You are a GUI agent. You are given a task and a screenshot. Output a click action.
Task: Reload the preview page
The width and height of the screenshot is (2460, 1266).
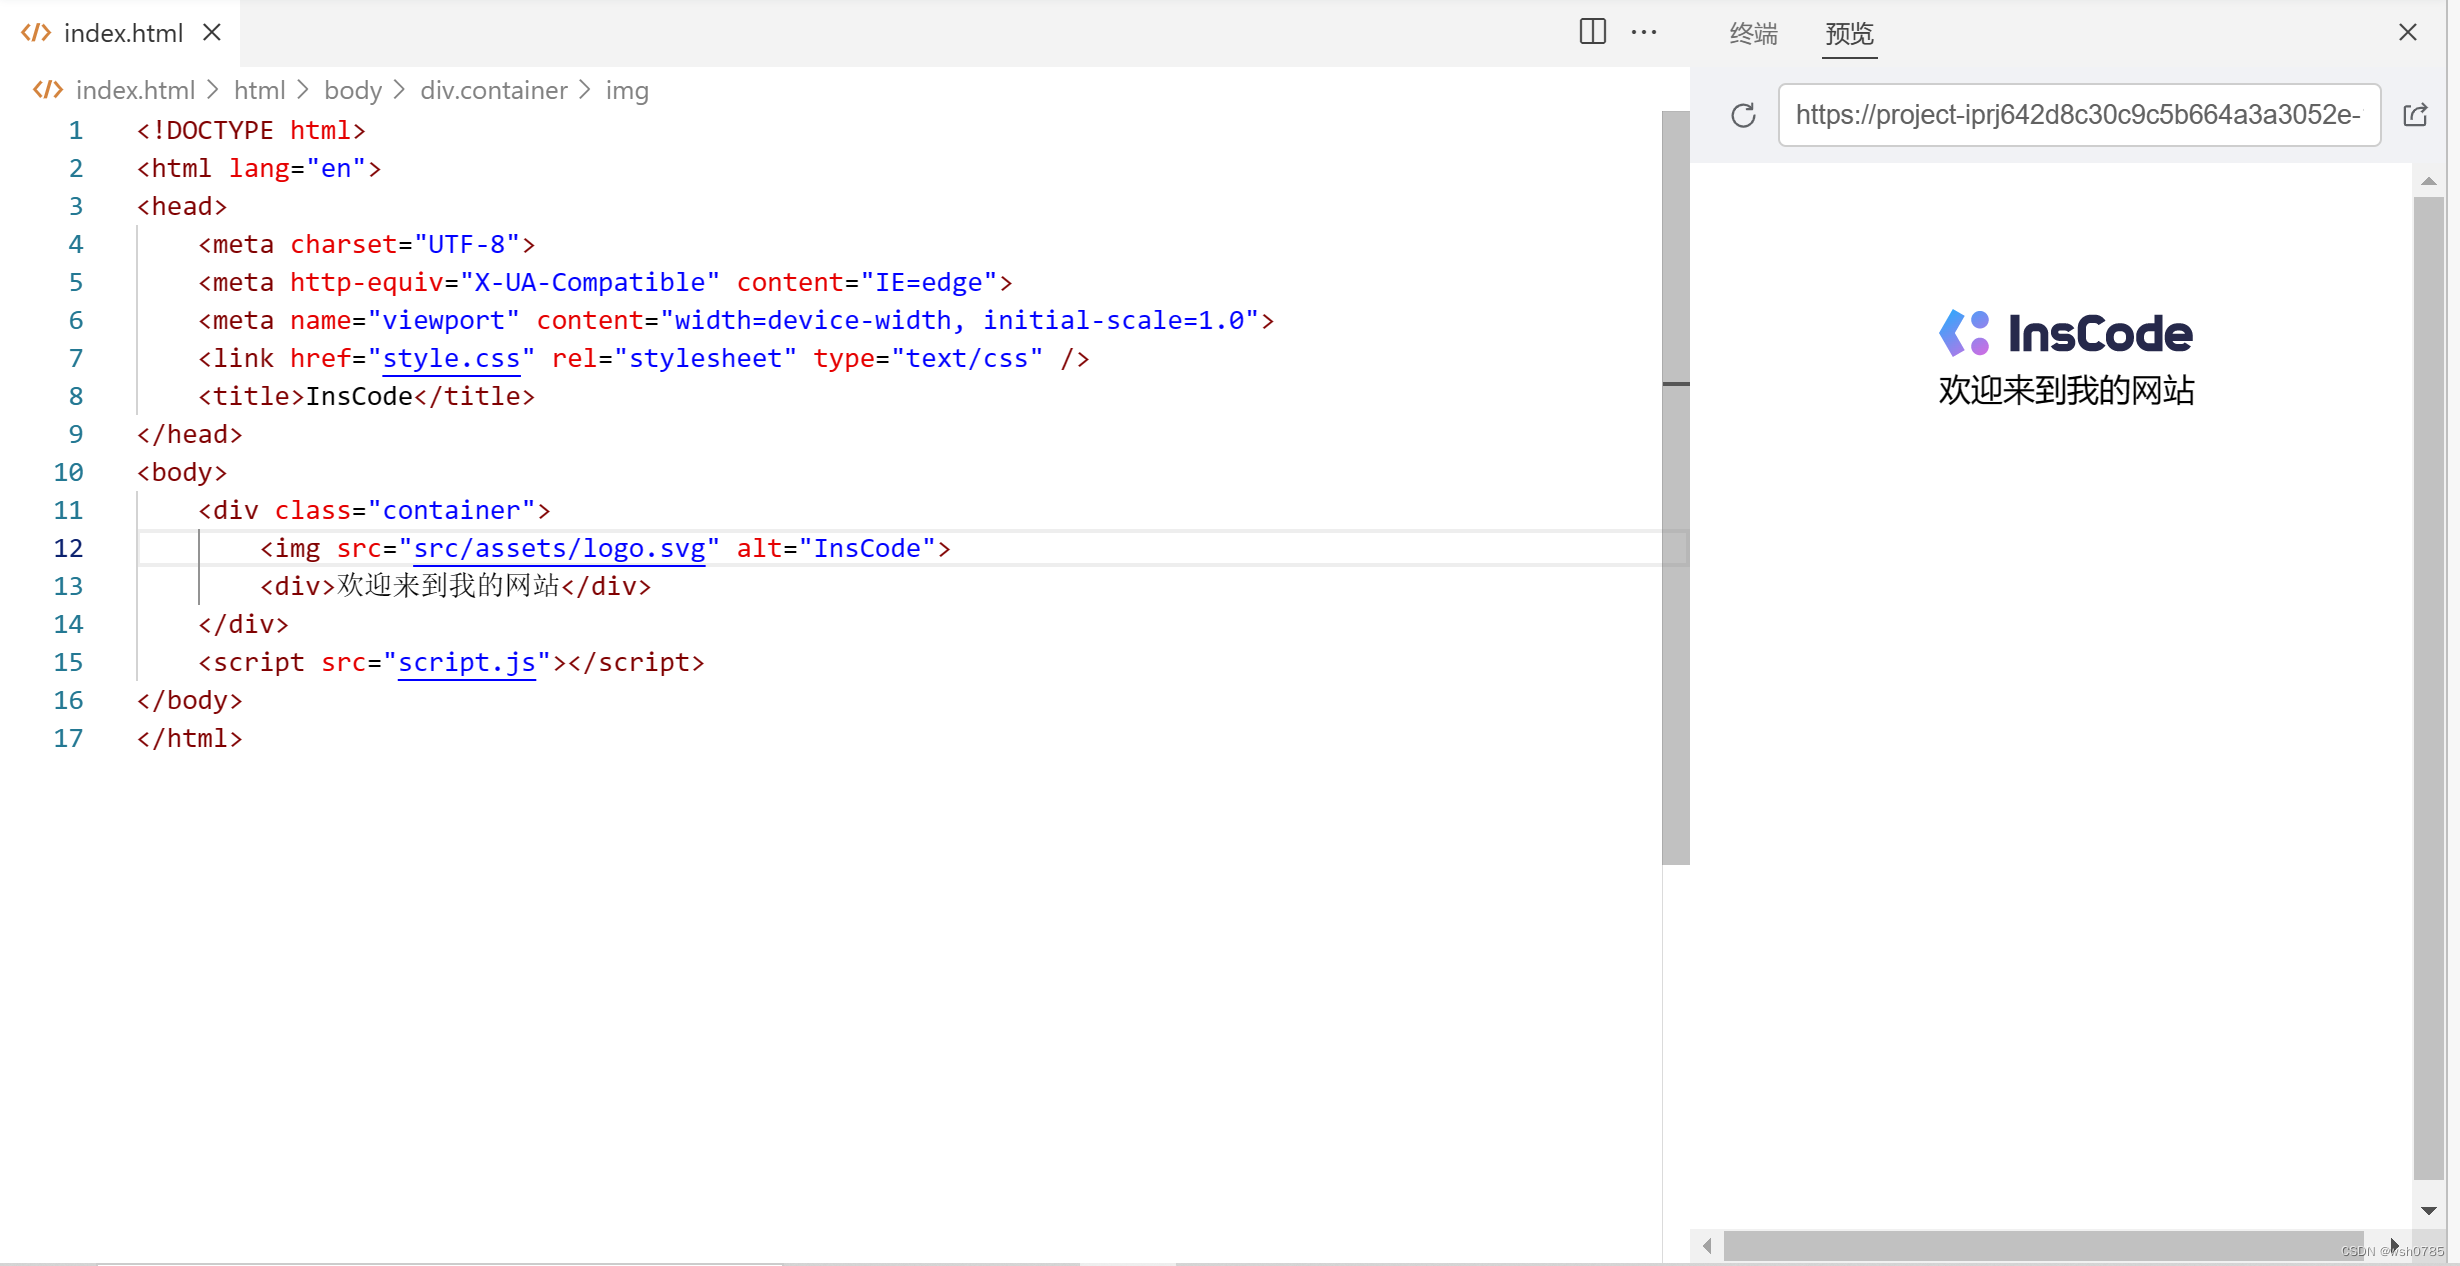[x=1743, y=116]
